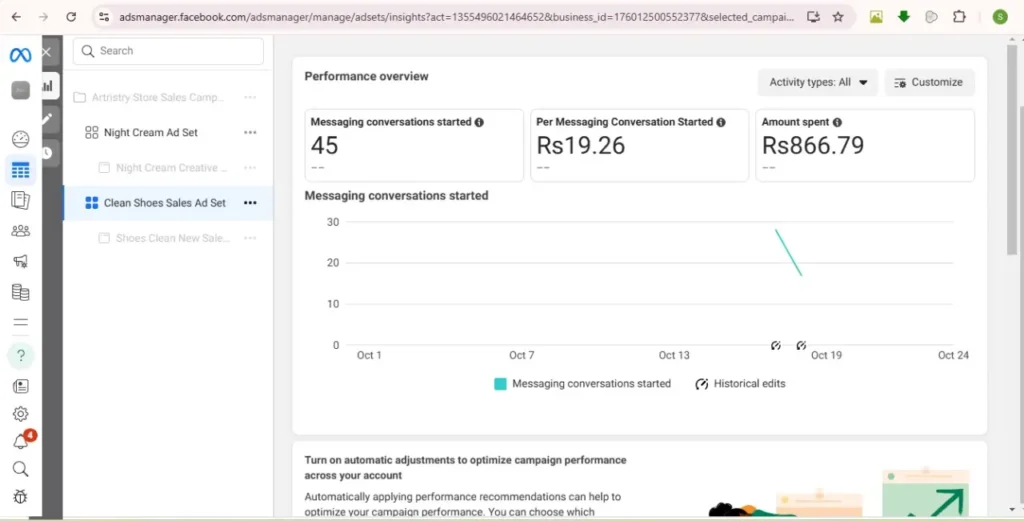Click the Search input field
This screenshot has width=1024, height=521.
pyautogui.click(x=170, y=51)
